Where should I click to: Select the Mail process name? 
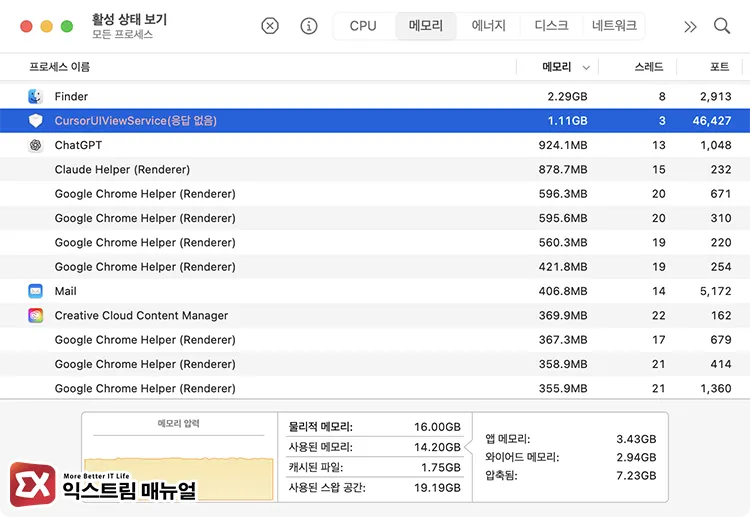(66, 291)
